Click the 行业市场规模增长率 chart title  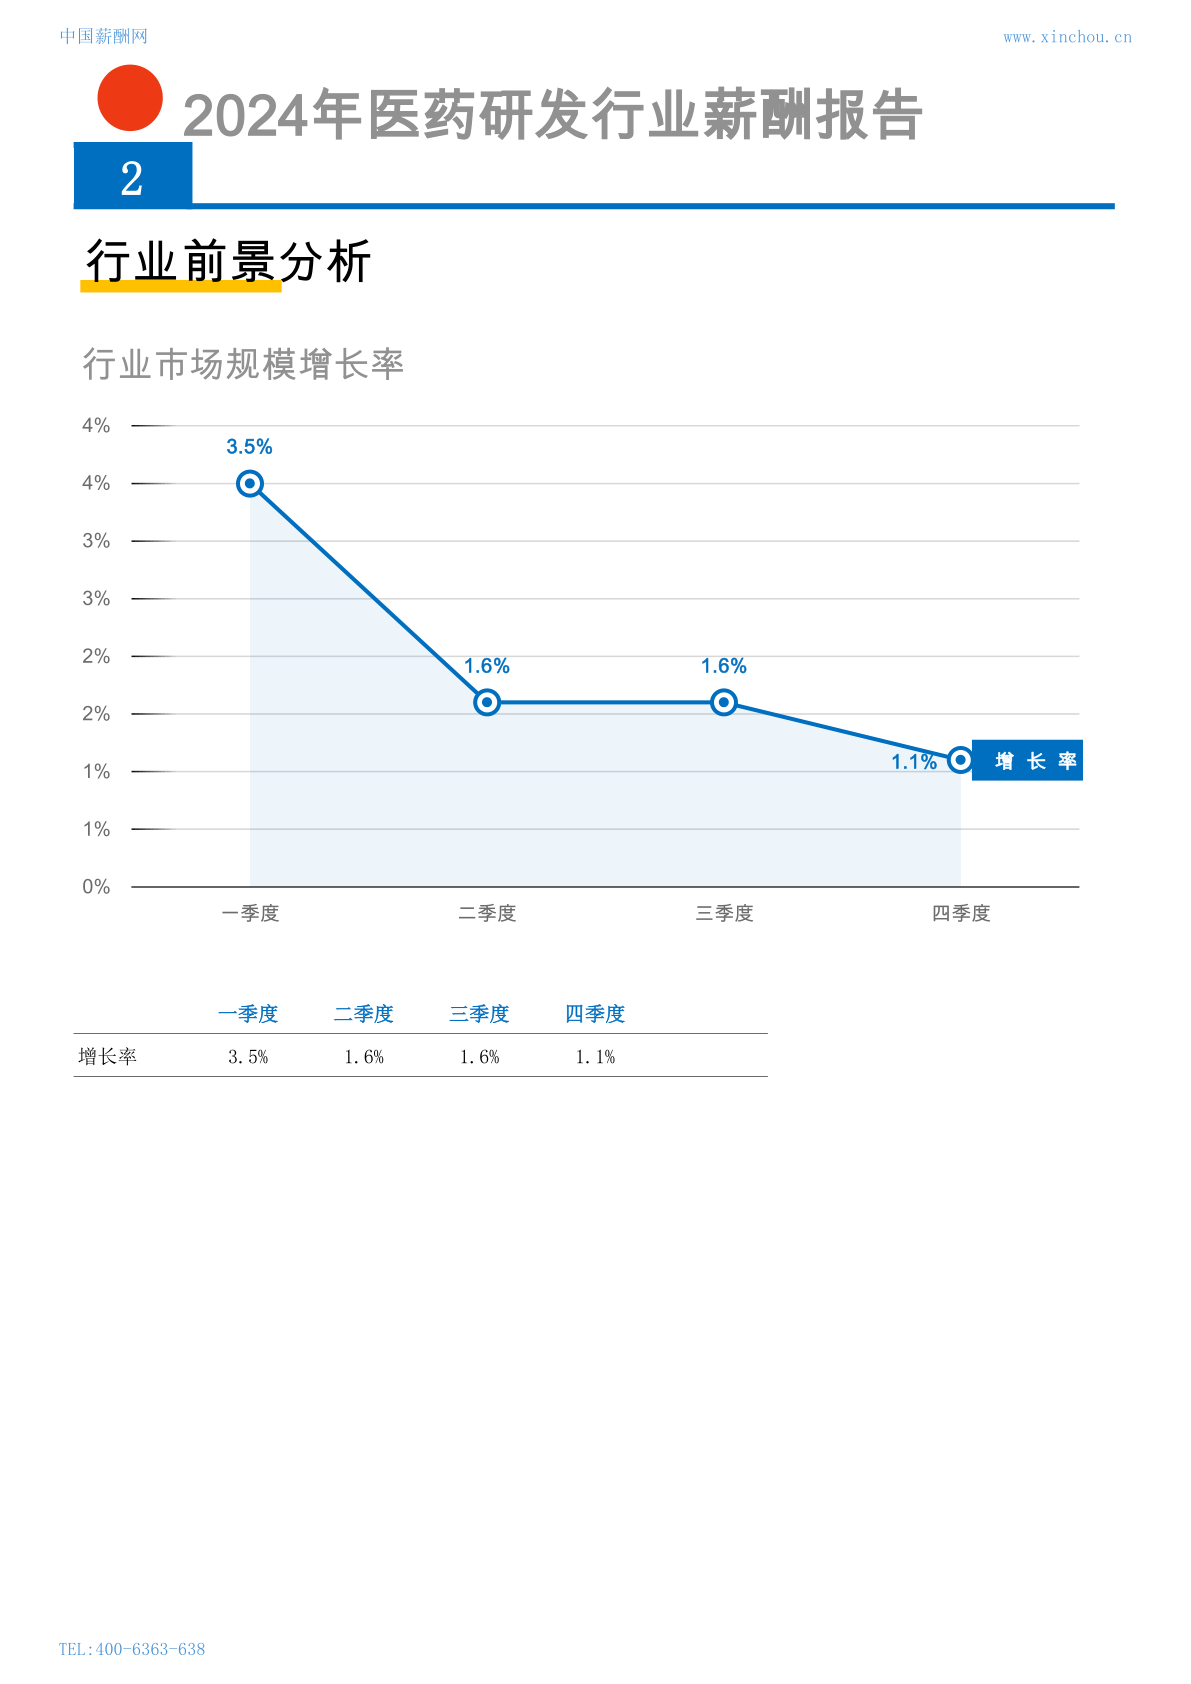pyautogui.click(x=243, y=364)
